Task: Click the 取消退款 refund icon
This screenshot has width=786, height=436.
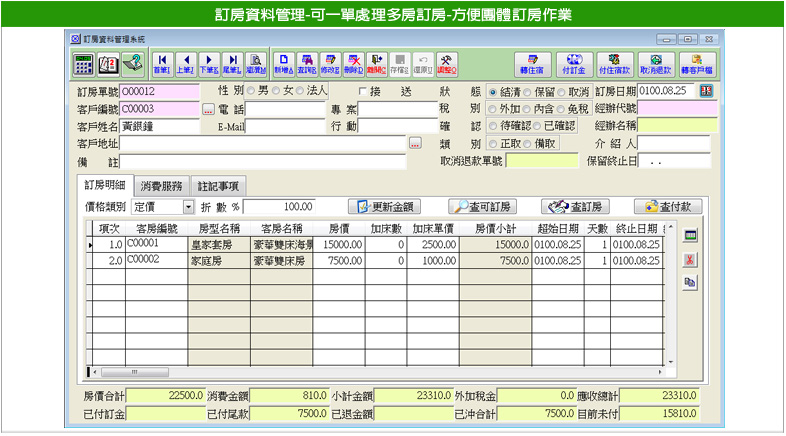Action: pyautogui.click(x=654, y=65)
